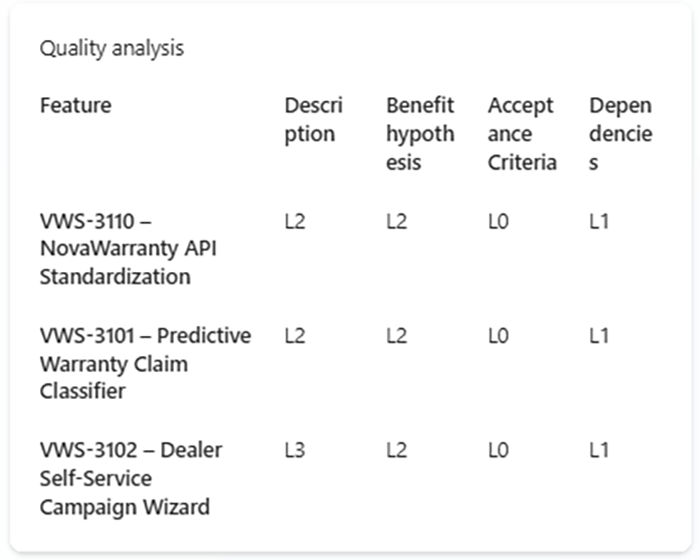Click the Description column header
Screen dimensions: 700x560
[x=313, y=119]
